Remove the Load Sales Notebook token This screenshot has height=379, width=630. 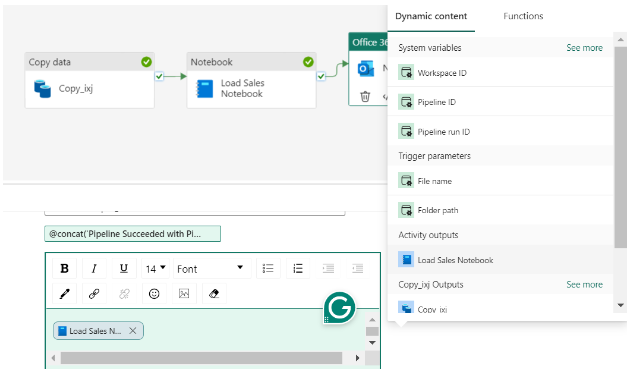(x=133, y=330)
